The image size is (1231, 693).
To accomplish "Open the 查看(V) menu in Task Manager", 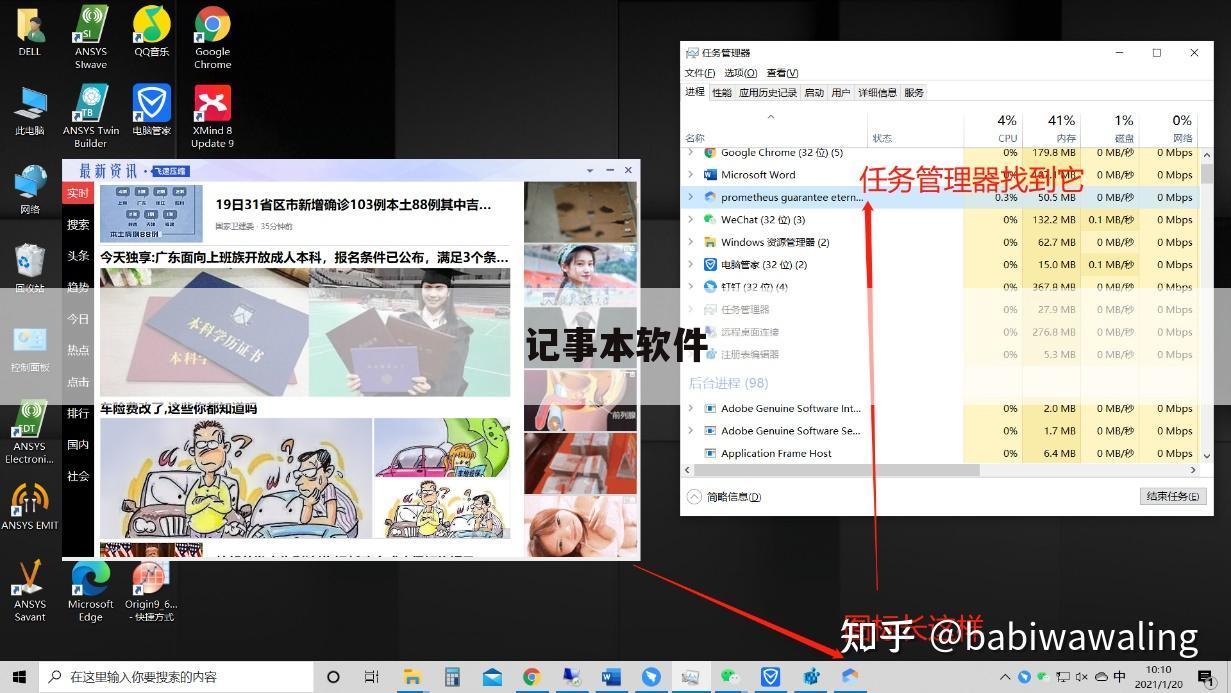I will pyautogui.click(x=782, y=73).
